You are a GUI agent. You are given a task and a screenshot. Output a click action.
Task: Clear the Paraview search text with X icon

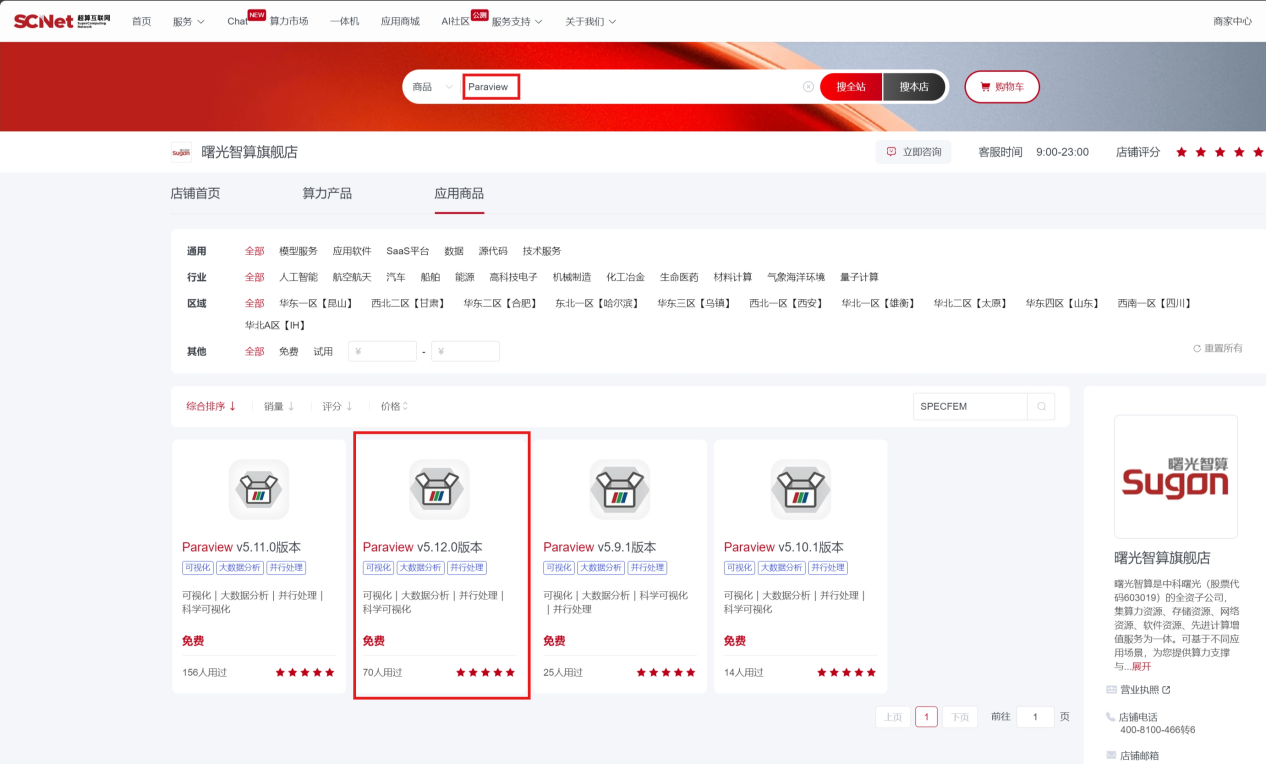tap(808, 87)
